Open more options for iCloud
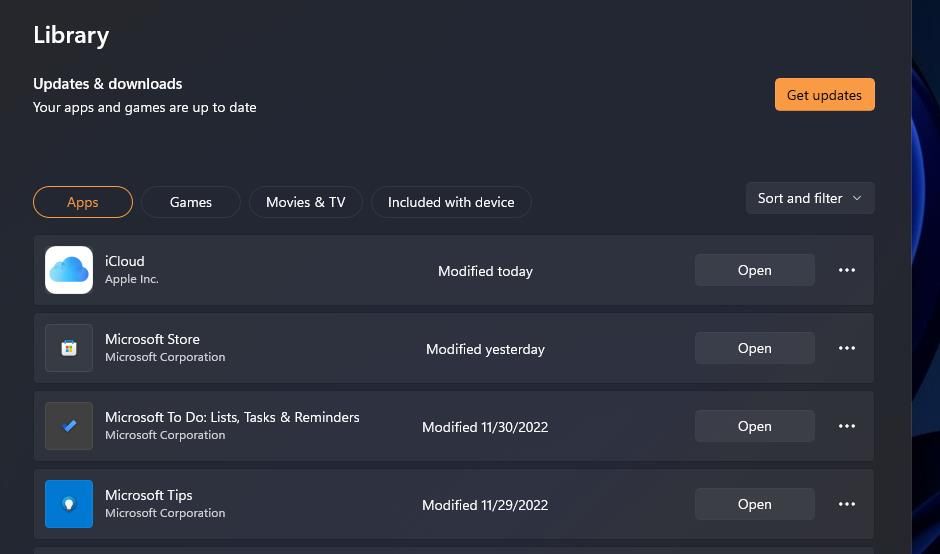Image resolution: width=940 pixels, height=554 pixels. (846, 270)
